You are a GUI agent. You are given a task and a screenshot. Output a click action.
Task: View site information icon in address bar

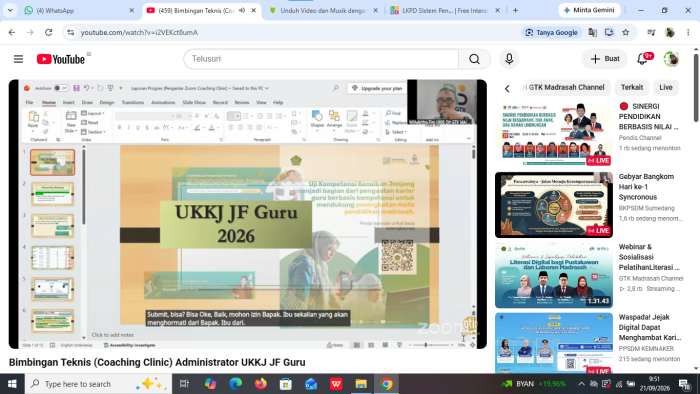(x=70, y=32)
